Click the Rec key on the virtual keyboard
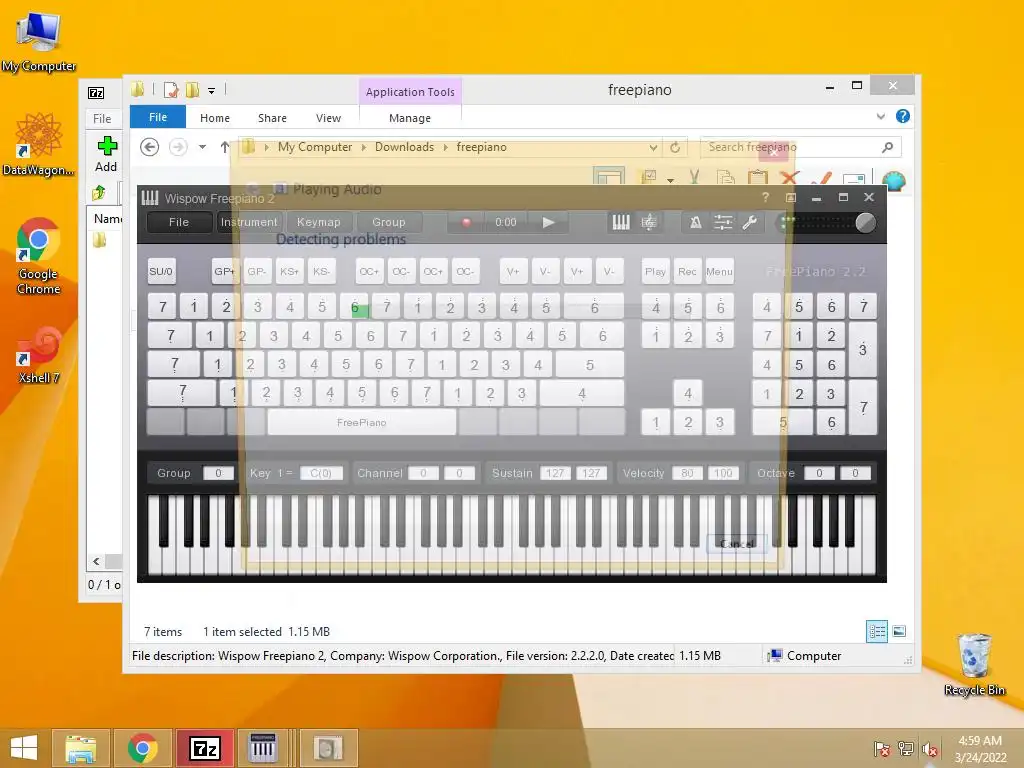This screenshot has height=768, width=1024. (687, 272)
